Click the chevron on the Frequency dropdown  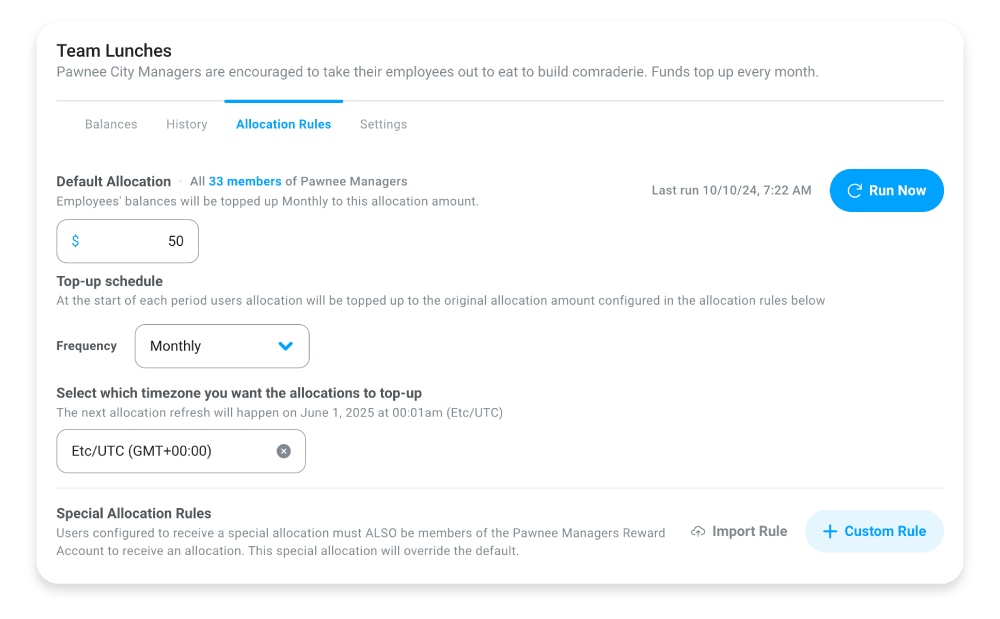(x=287, y=346)
